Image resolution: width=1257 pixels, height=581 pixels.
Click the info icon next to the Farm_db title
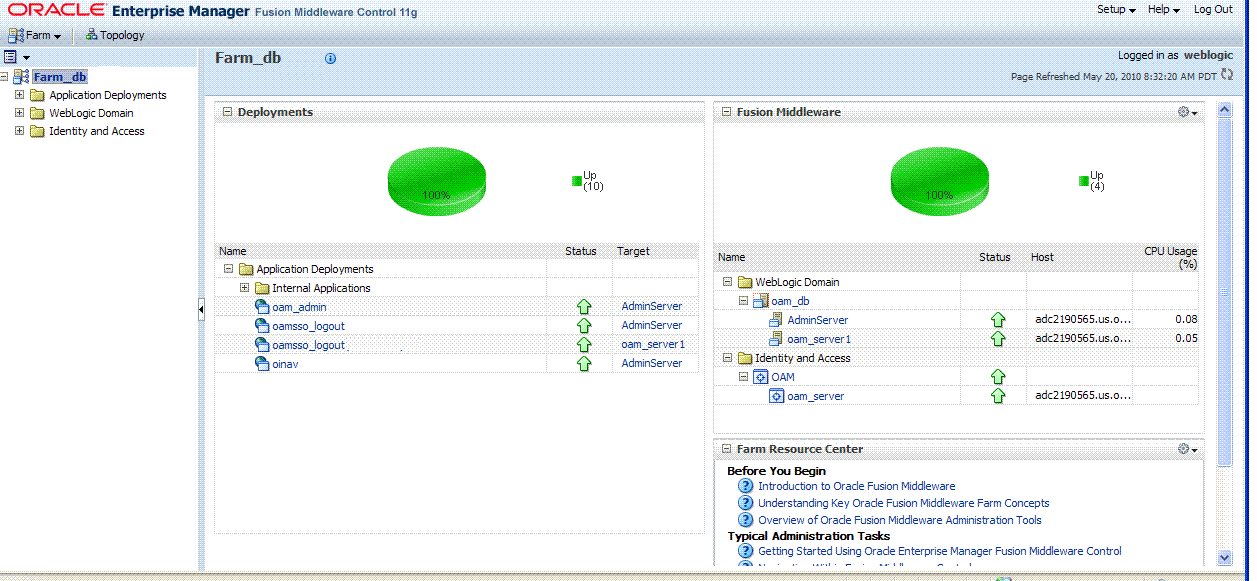(331, 58)
